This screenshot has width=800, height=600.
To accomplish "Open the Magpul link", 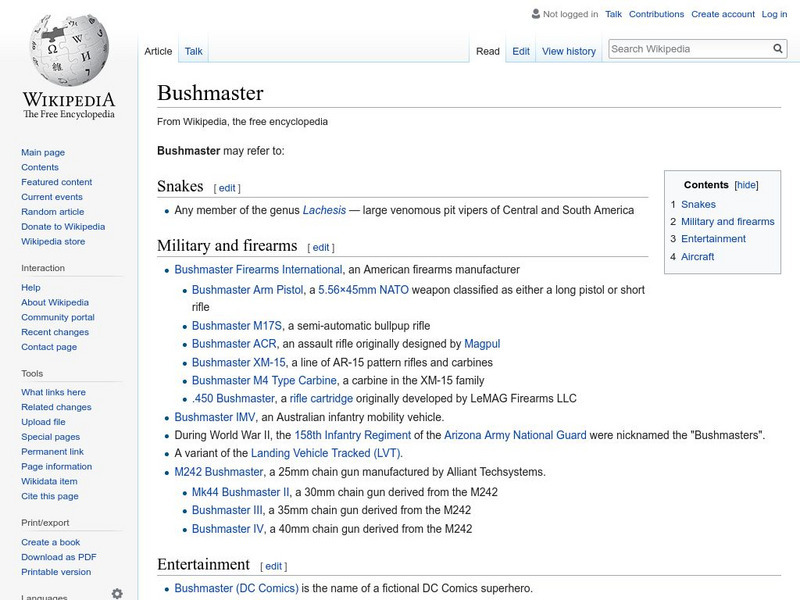I will point(482,344).
